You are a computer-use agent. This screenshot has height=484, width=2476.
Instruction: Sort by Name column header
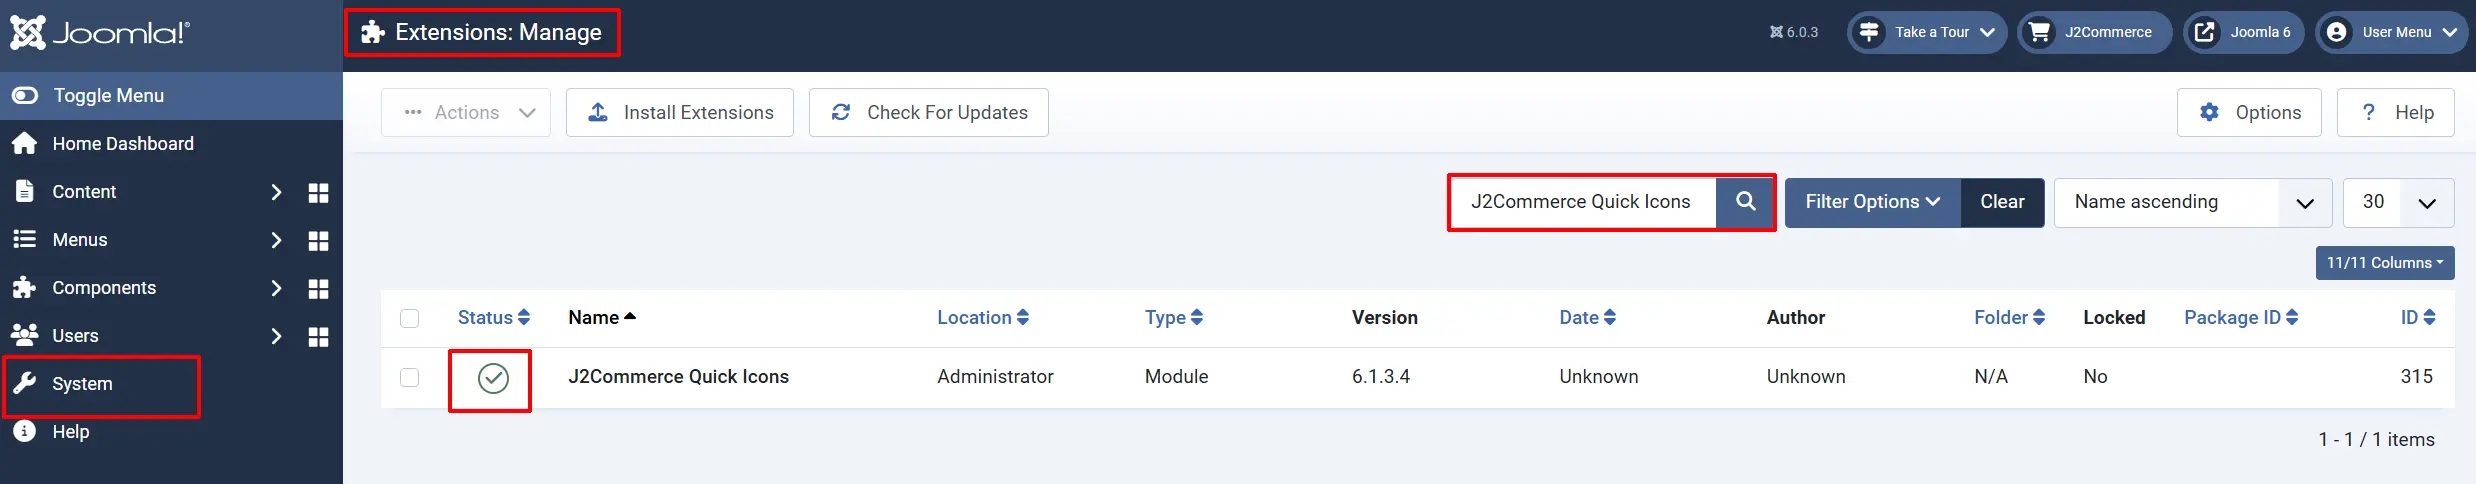pos(602,317)
